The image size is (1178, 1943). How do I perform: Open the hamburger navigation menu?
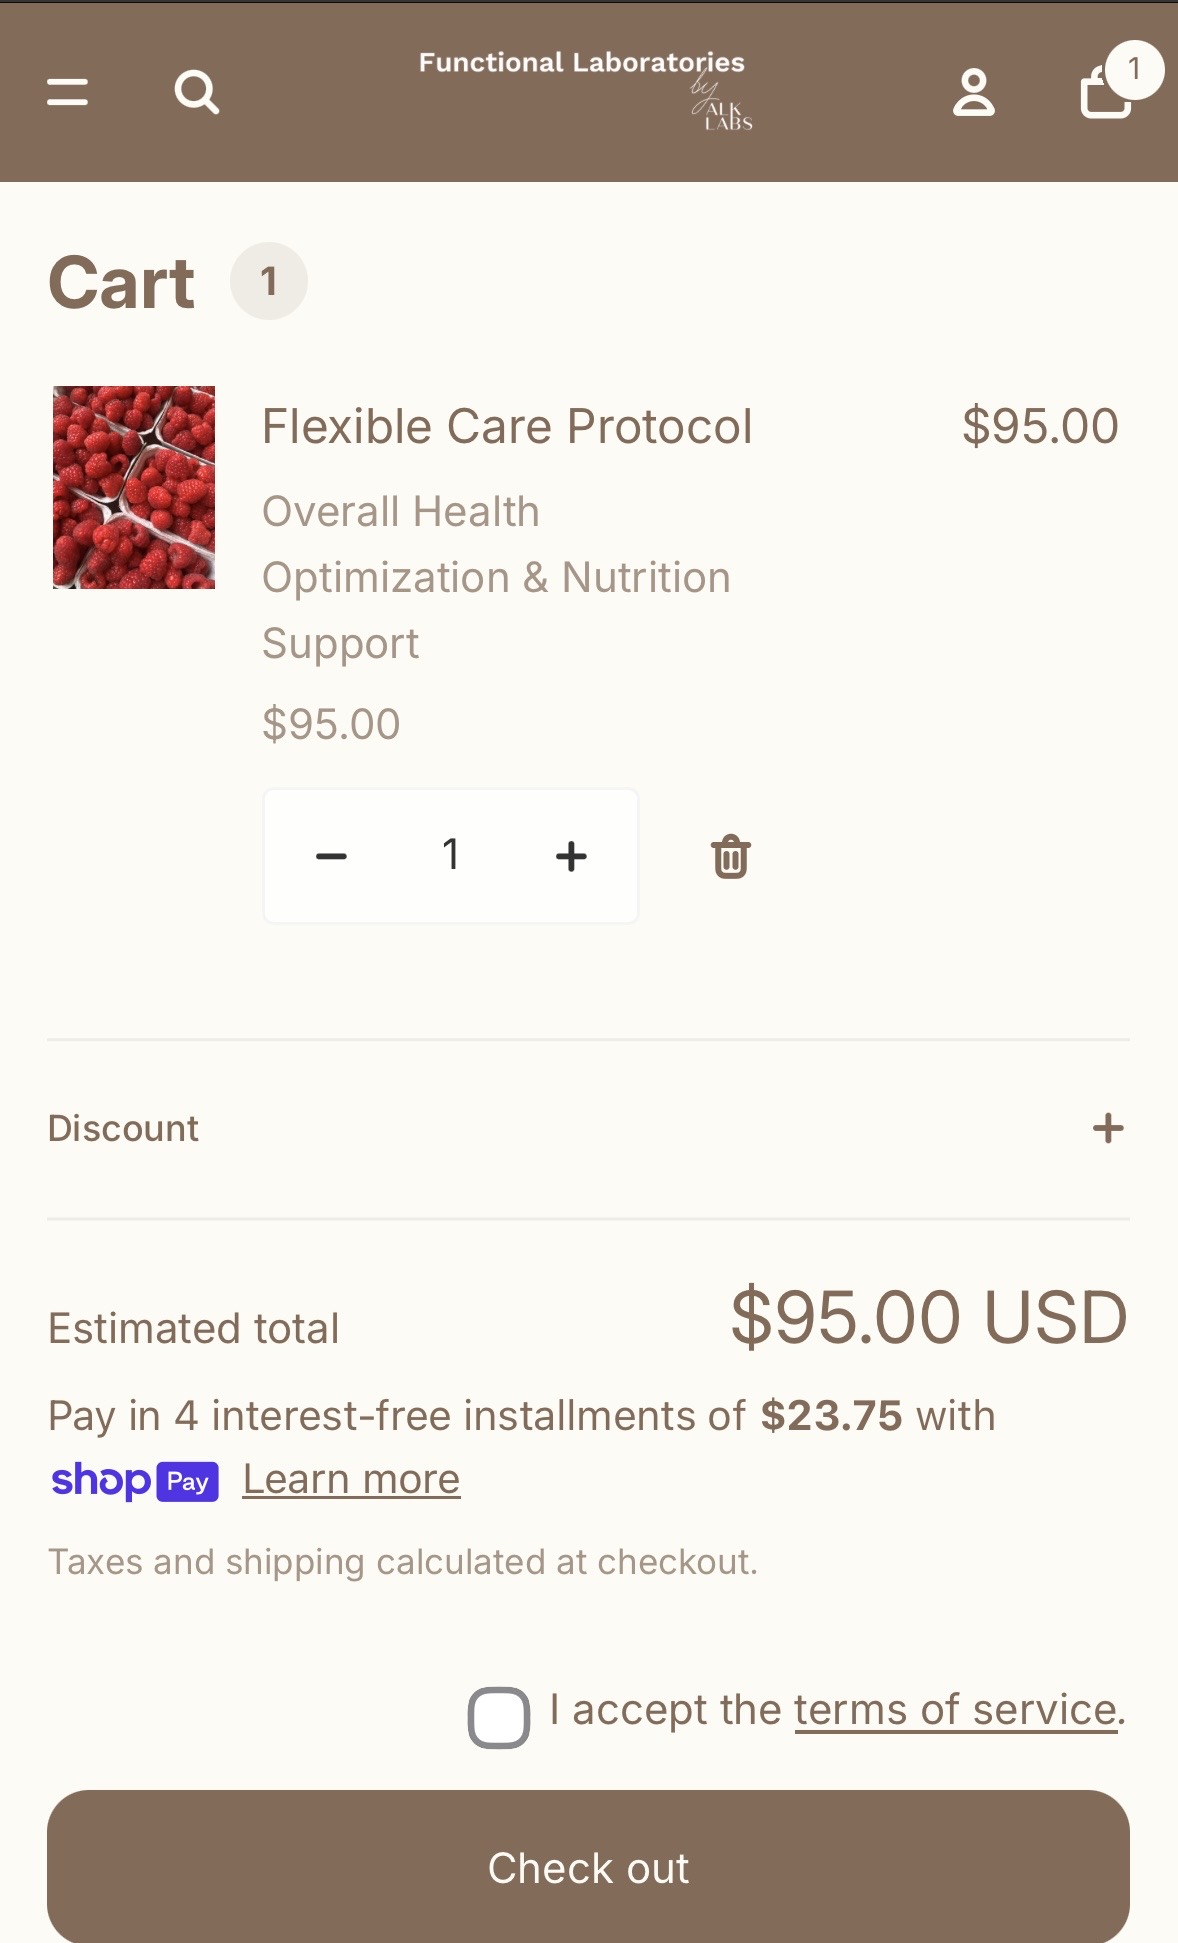(x=67, y=92)
